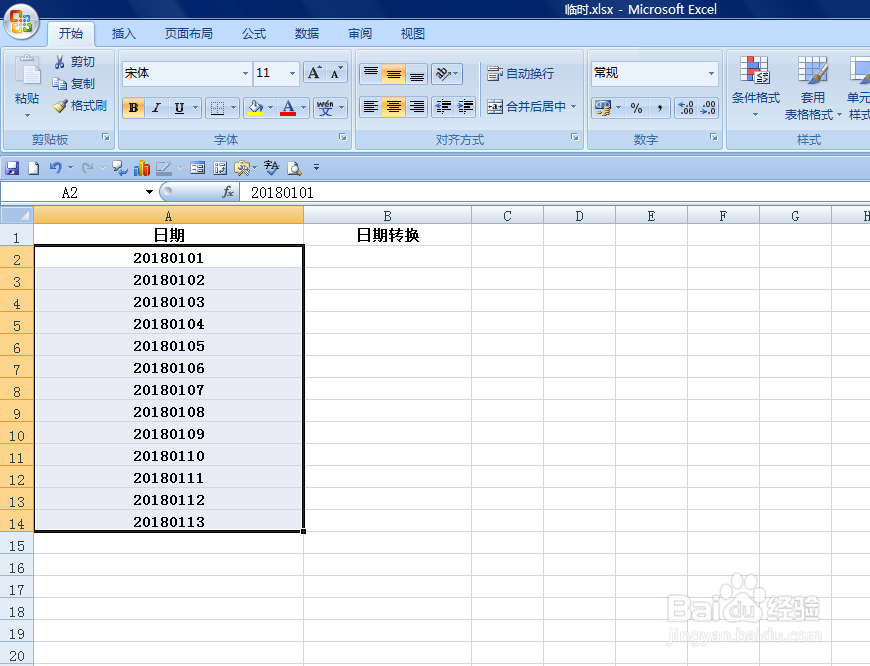Image resolution: width=870 pixels, height=666 pixels.
Task: Toggle italic formatting
Action: (156, 108)
